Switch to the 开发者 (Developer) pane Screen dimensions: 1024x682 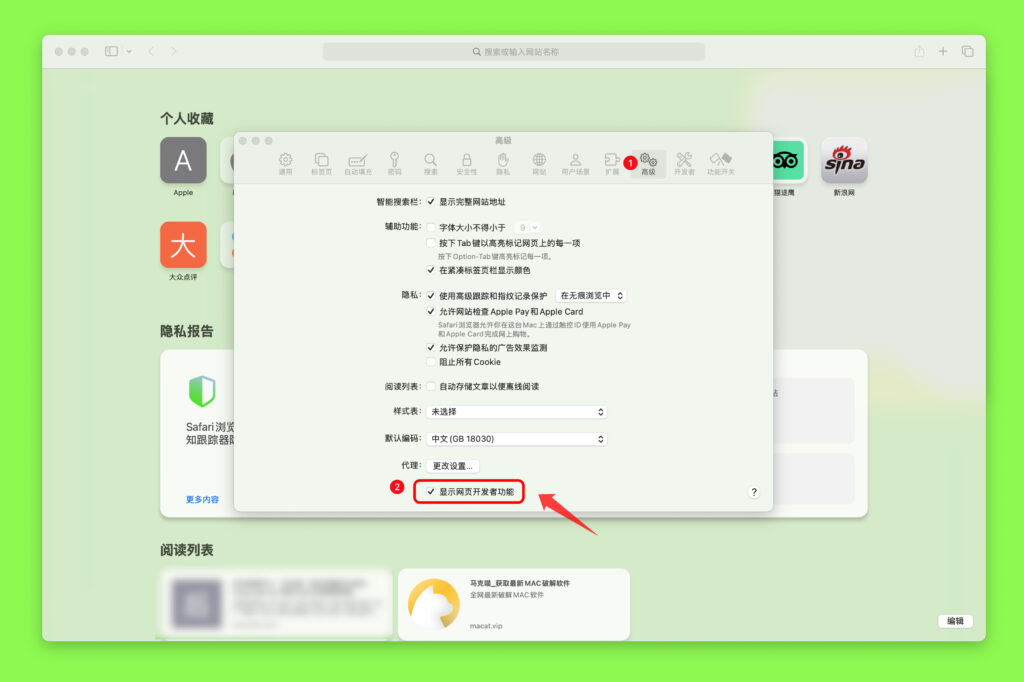point(684,163)
